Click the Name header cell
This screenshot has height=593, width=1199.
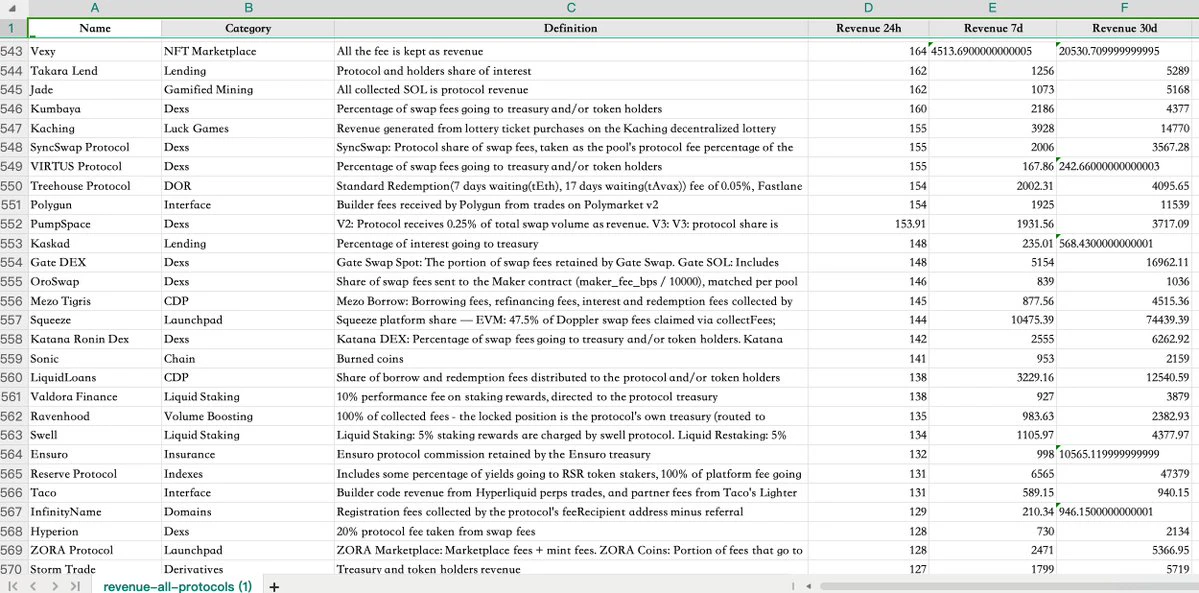95,28
